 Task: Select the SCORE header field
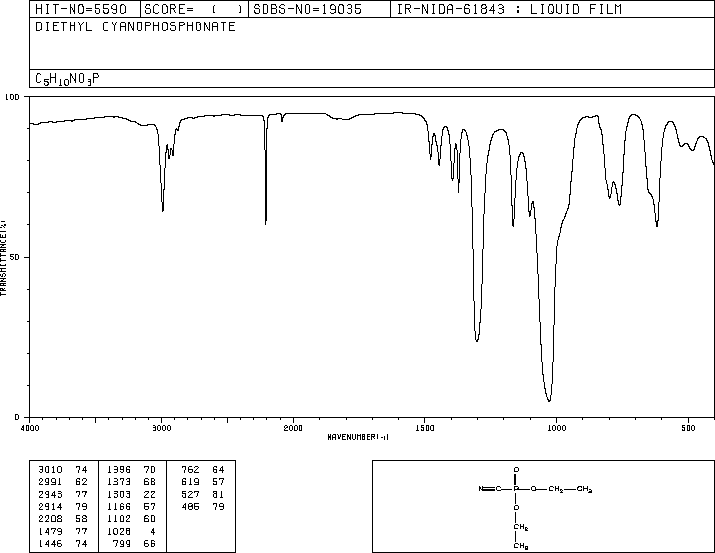tap(194, 9)
